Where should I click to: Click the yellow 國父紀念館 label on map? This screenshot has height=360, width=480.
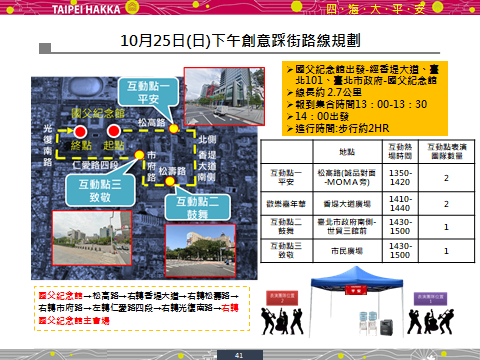[98, 114]
